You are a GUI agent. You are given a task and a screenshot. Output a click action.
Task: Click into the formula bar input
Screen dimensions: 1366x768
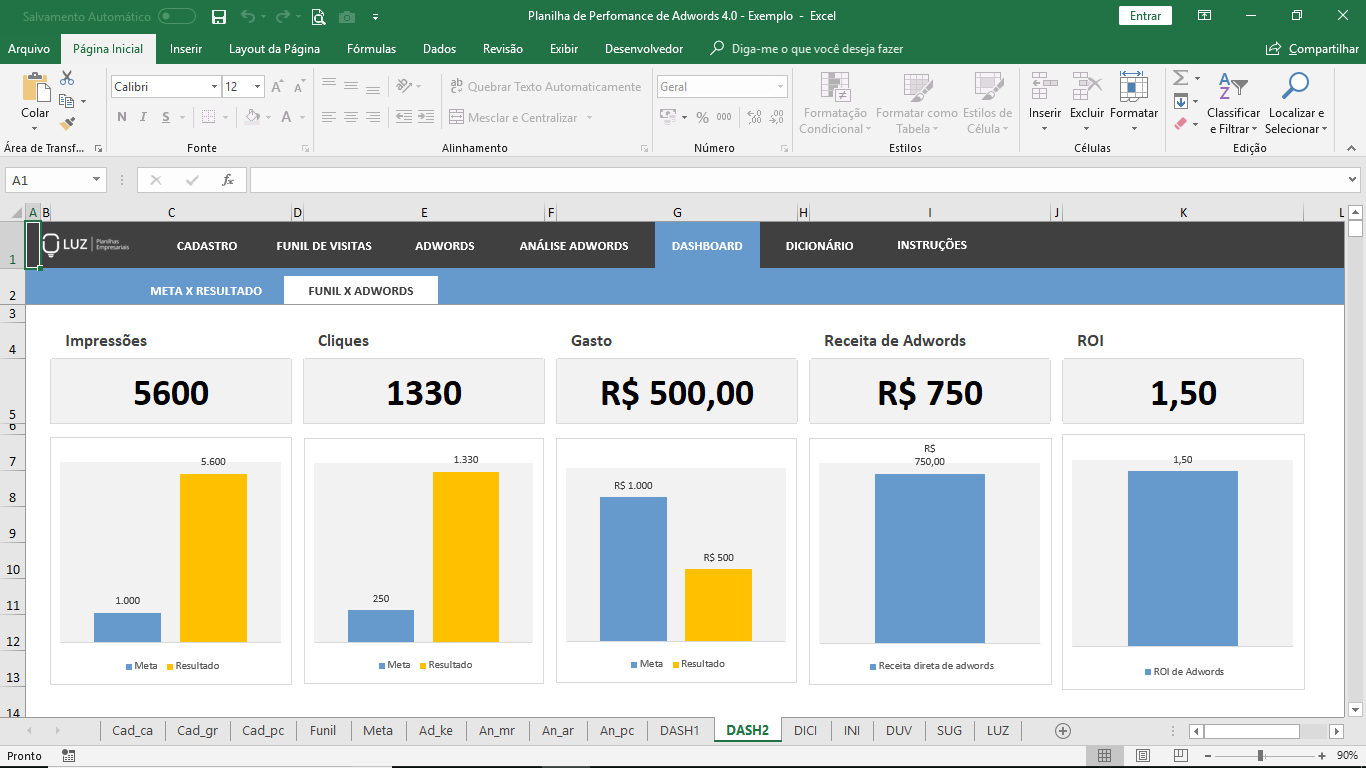pos(797,180)
